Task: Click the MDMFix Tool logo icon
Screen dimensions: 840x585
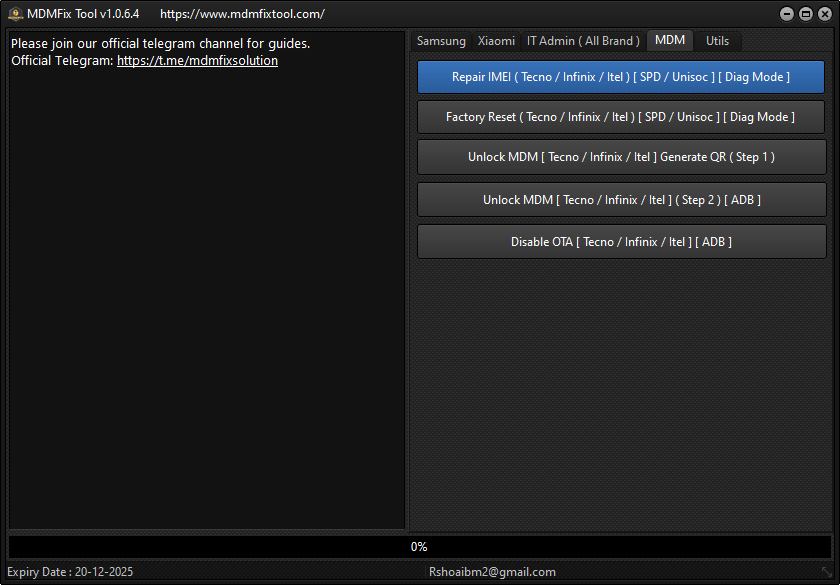Action: coord(16,14)
